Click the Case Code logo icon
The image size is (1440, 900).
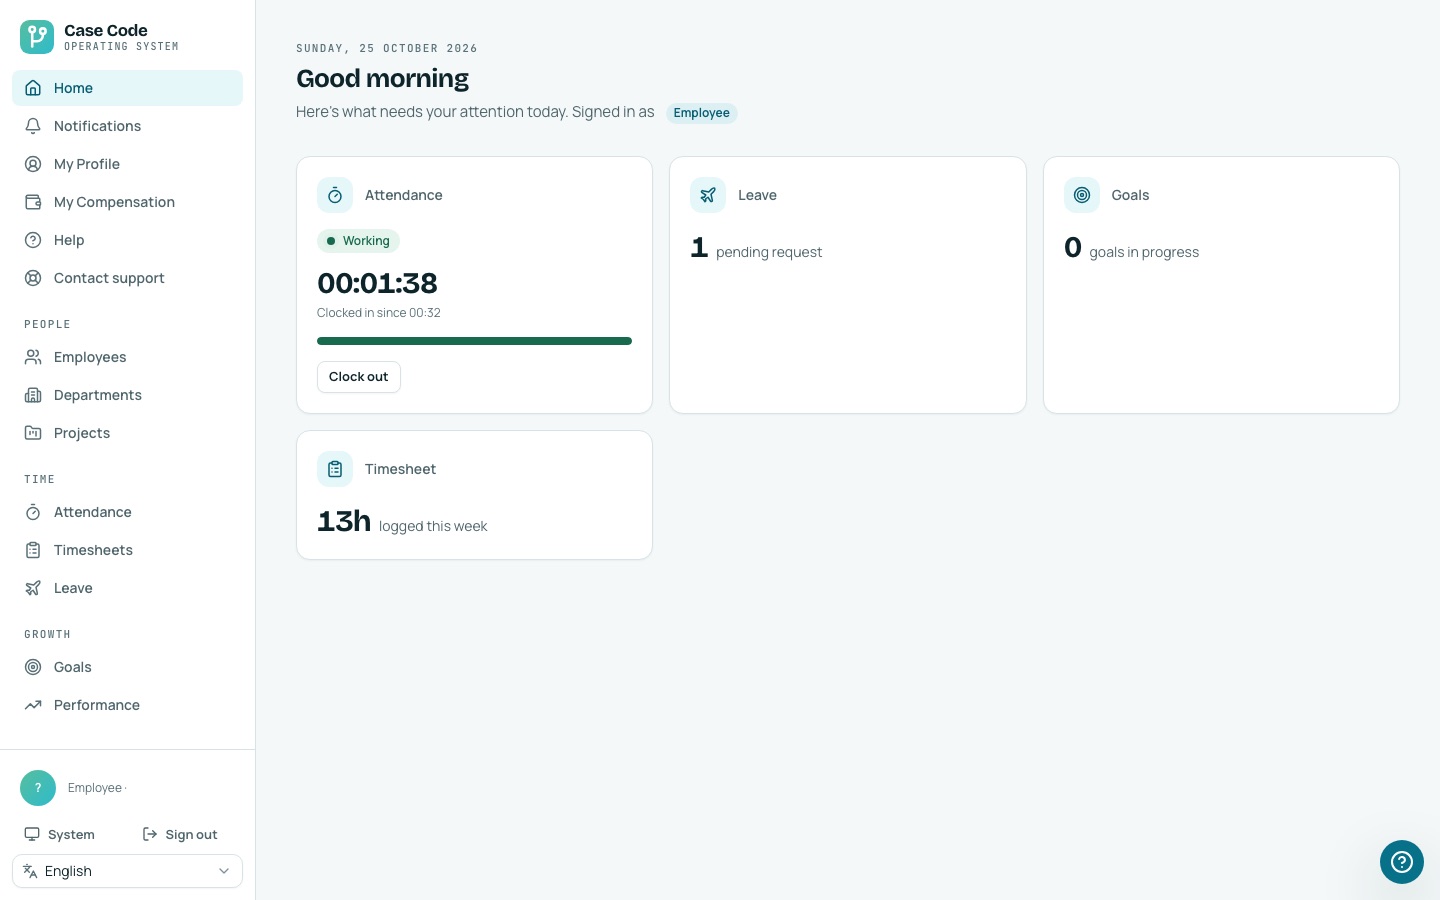point(37,37)
